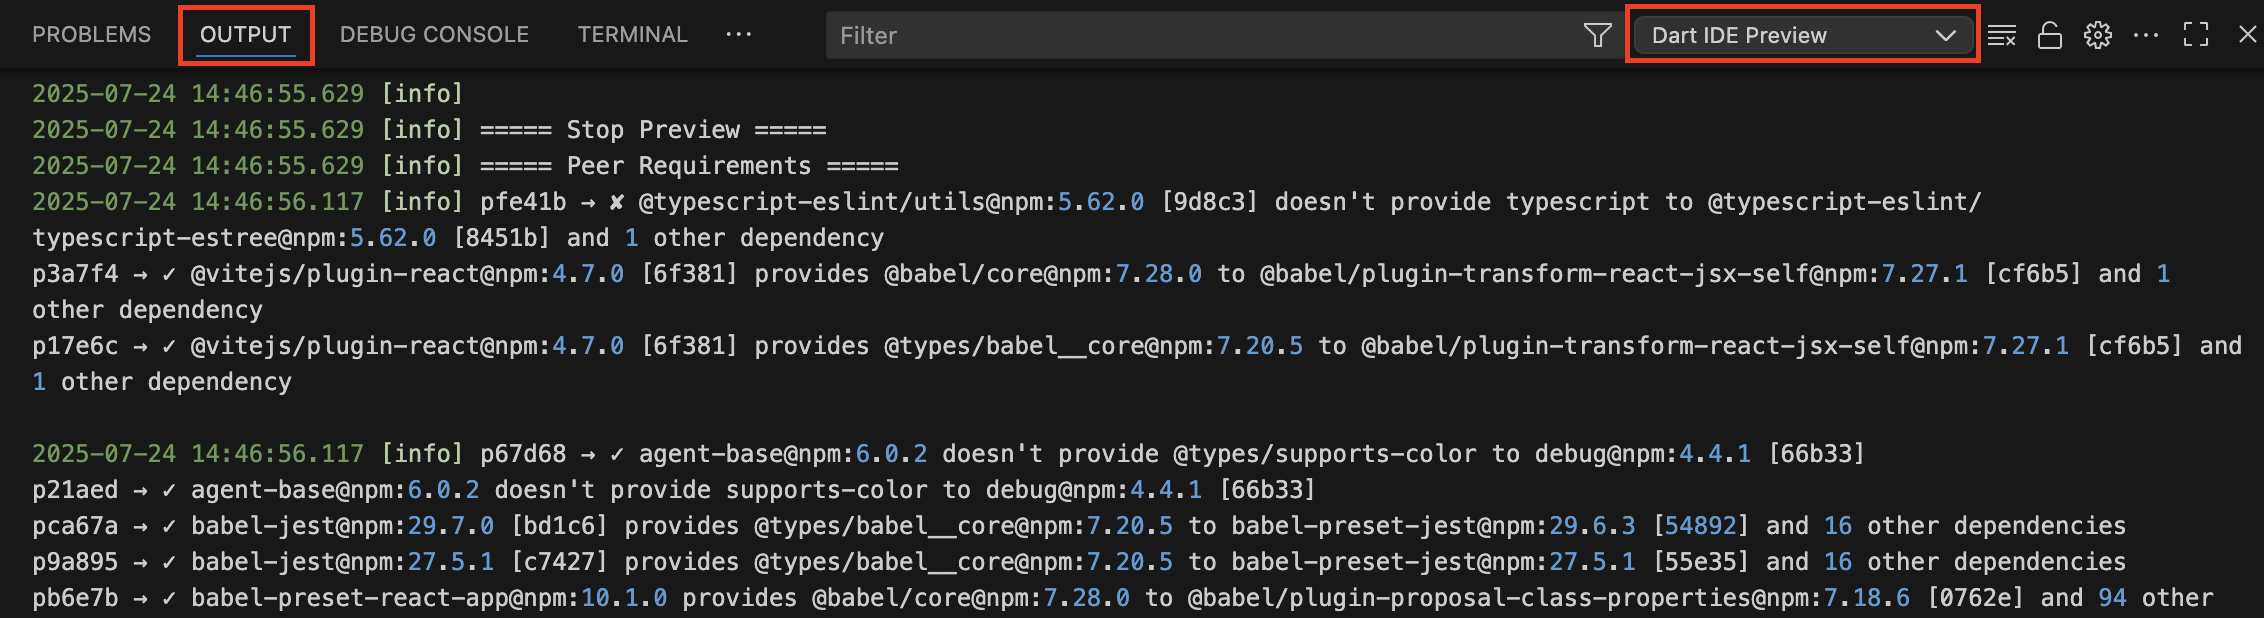
Task: Open the DEBUG CONSOLE tab
Action: coord(434,35)
